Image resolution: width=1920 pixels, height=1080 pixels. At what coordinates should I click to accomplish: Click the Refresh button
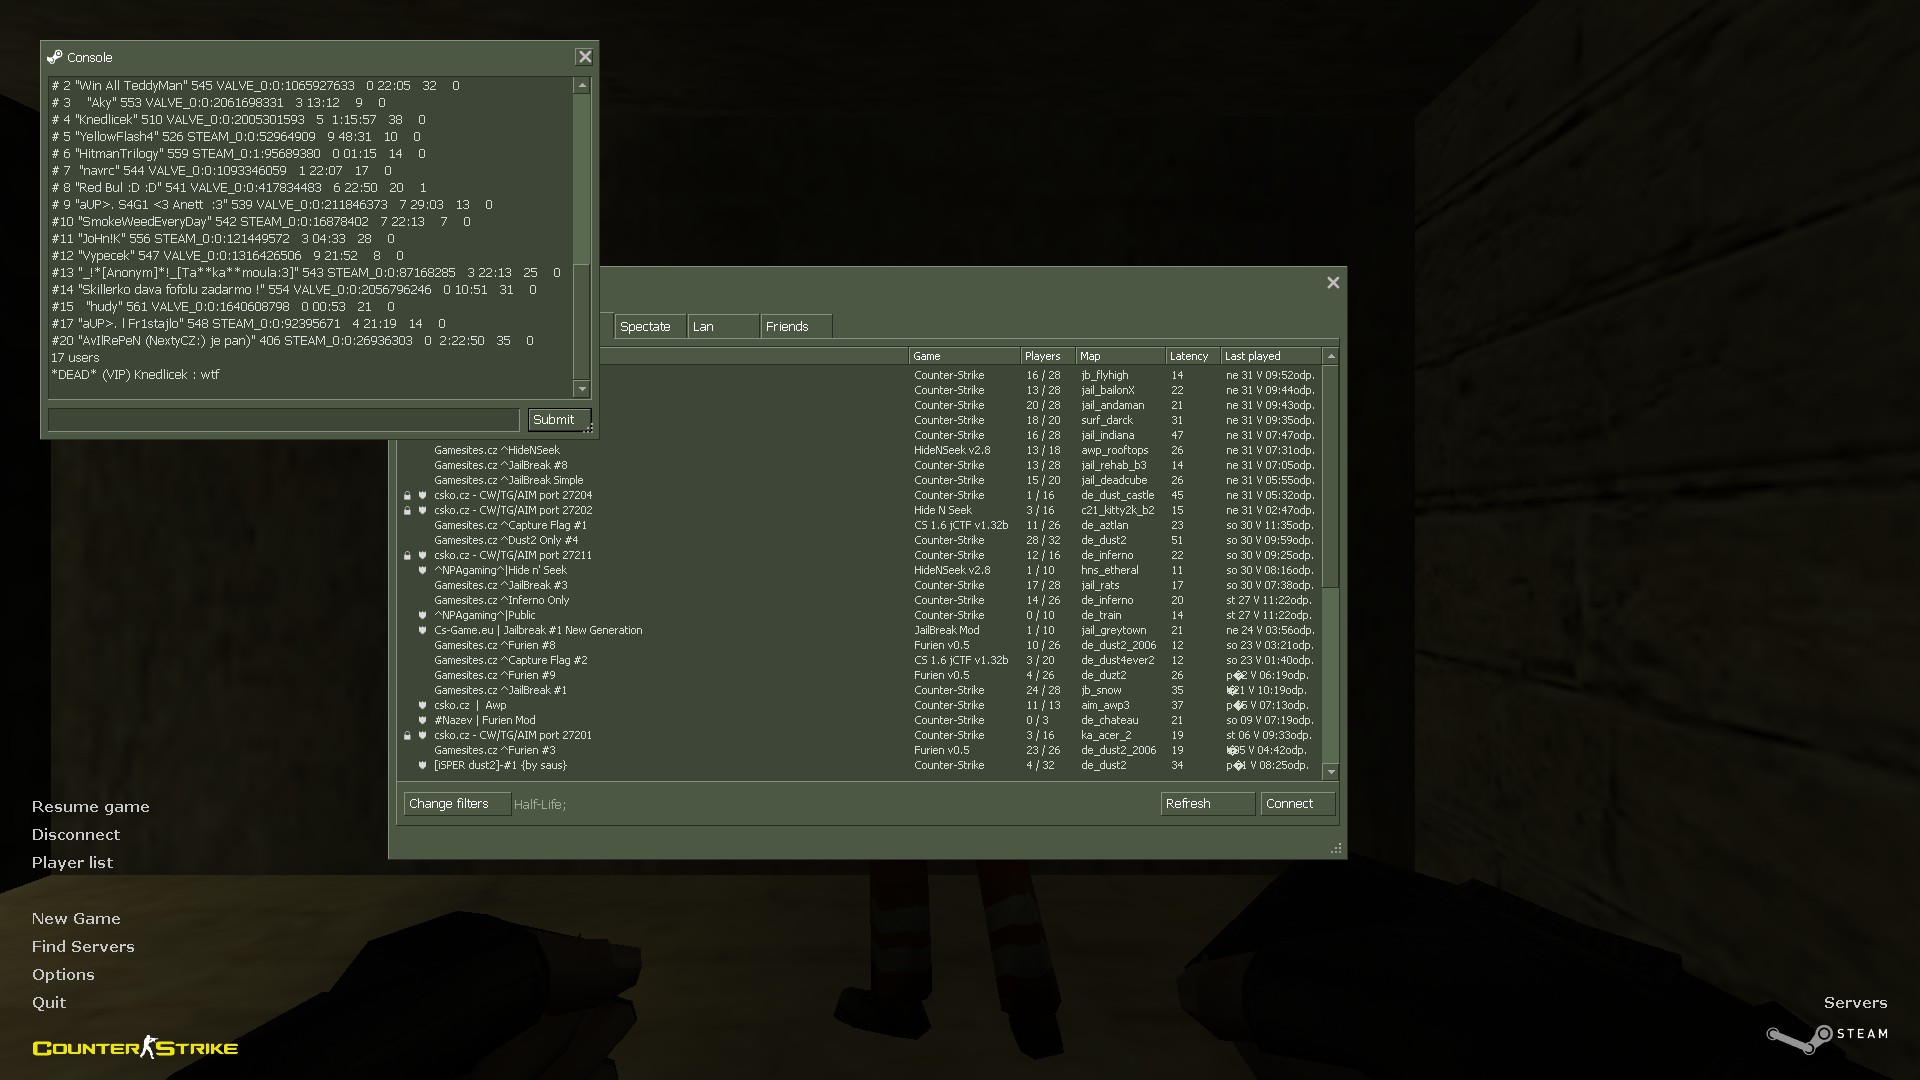click(1208, 804)
